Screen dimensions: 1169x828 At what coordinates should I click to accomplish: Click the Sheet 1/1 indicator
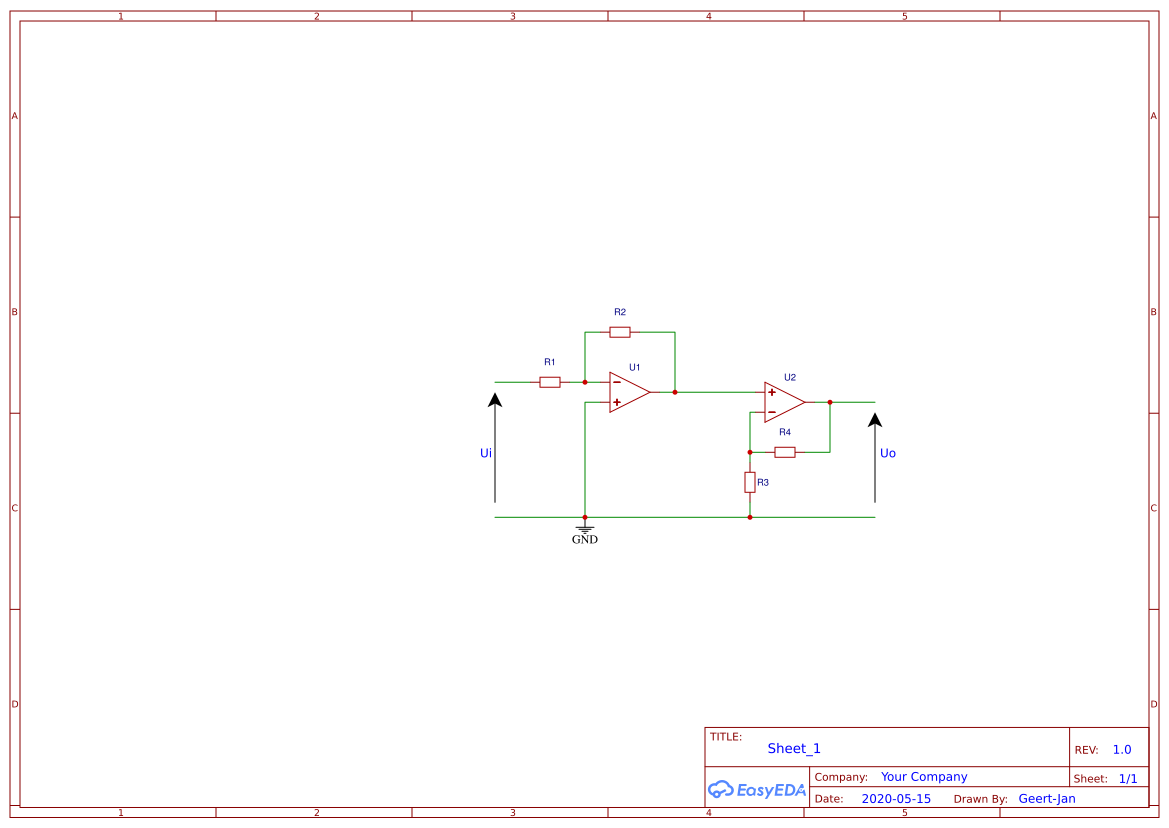[x=1129, y=778]
